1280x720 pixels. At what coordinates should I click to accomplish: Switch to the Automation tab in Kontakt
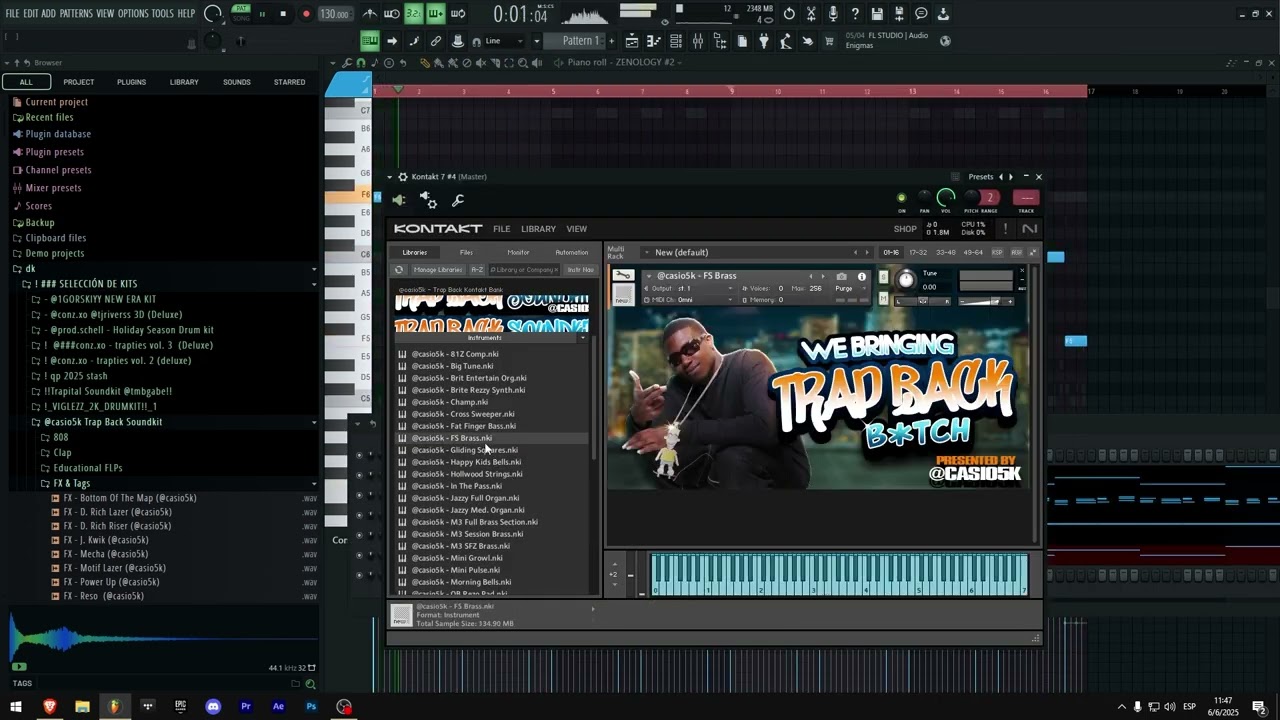click(x=572, y=252)
